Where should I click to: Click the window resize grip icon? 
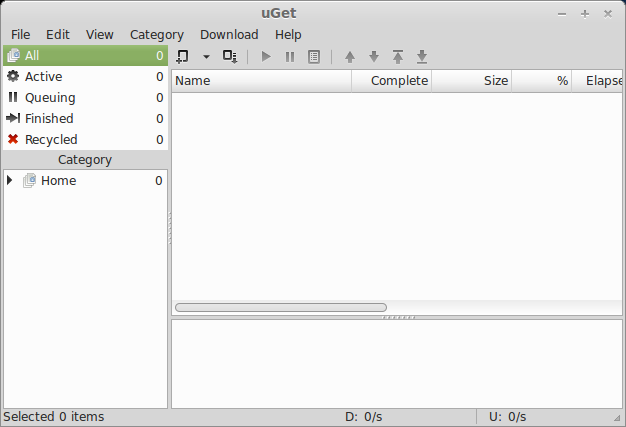click(617, 418)
